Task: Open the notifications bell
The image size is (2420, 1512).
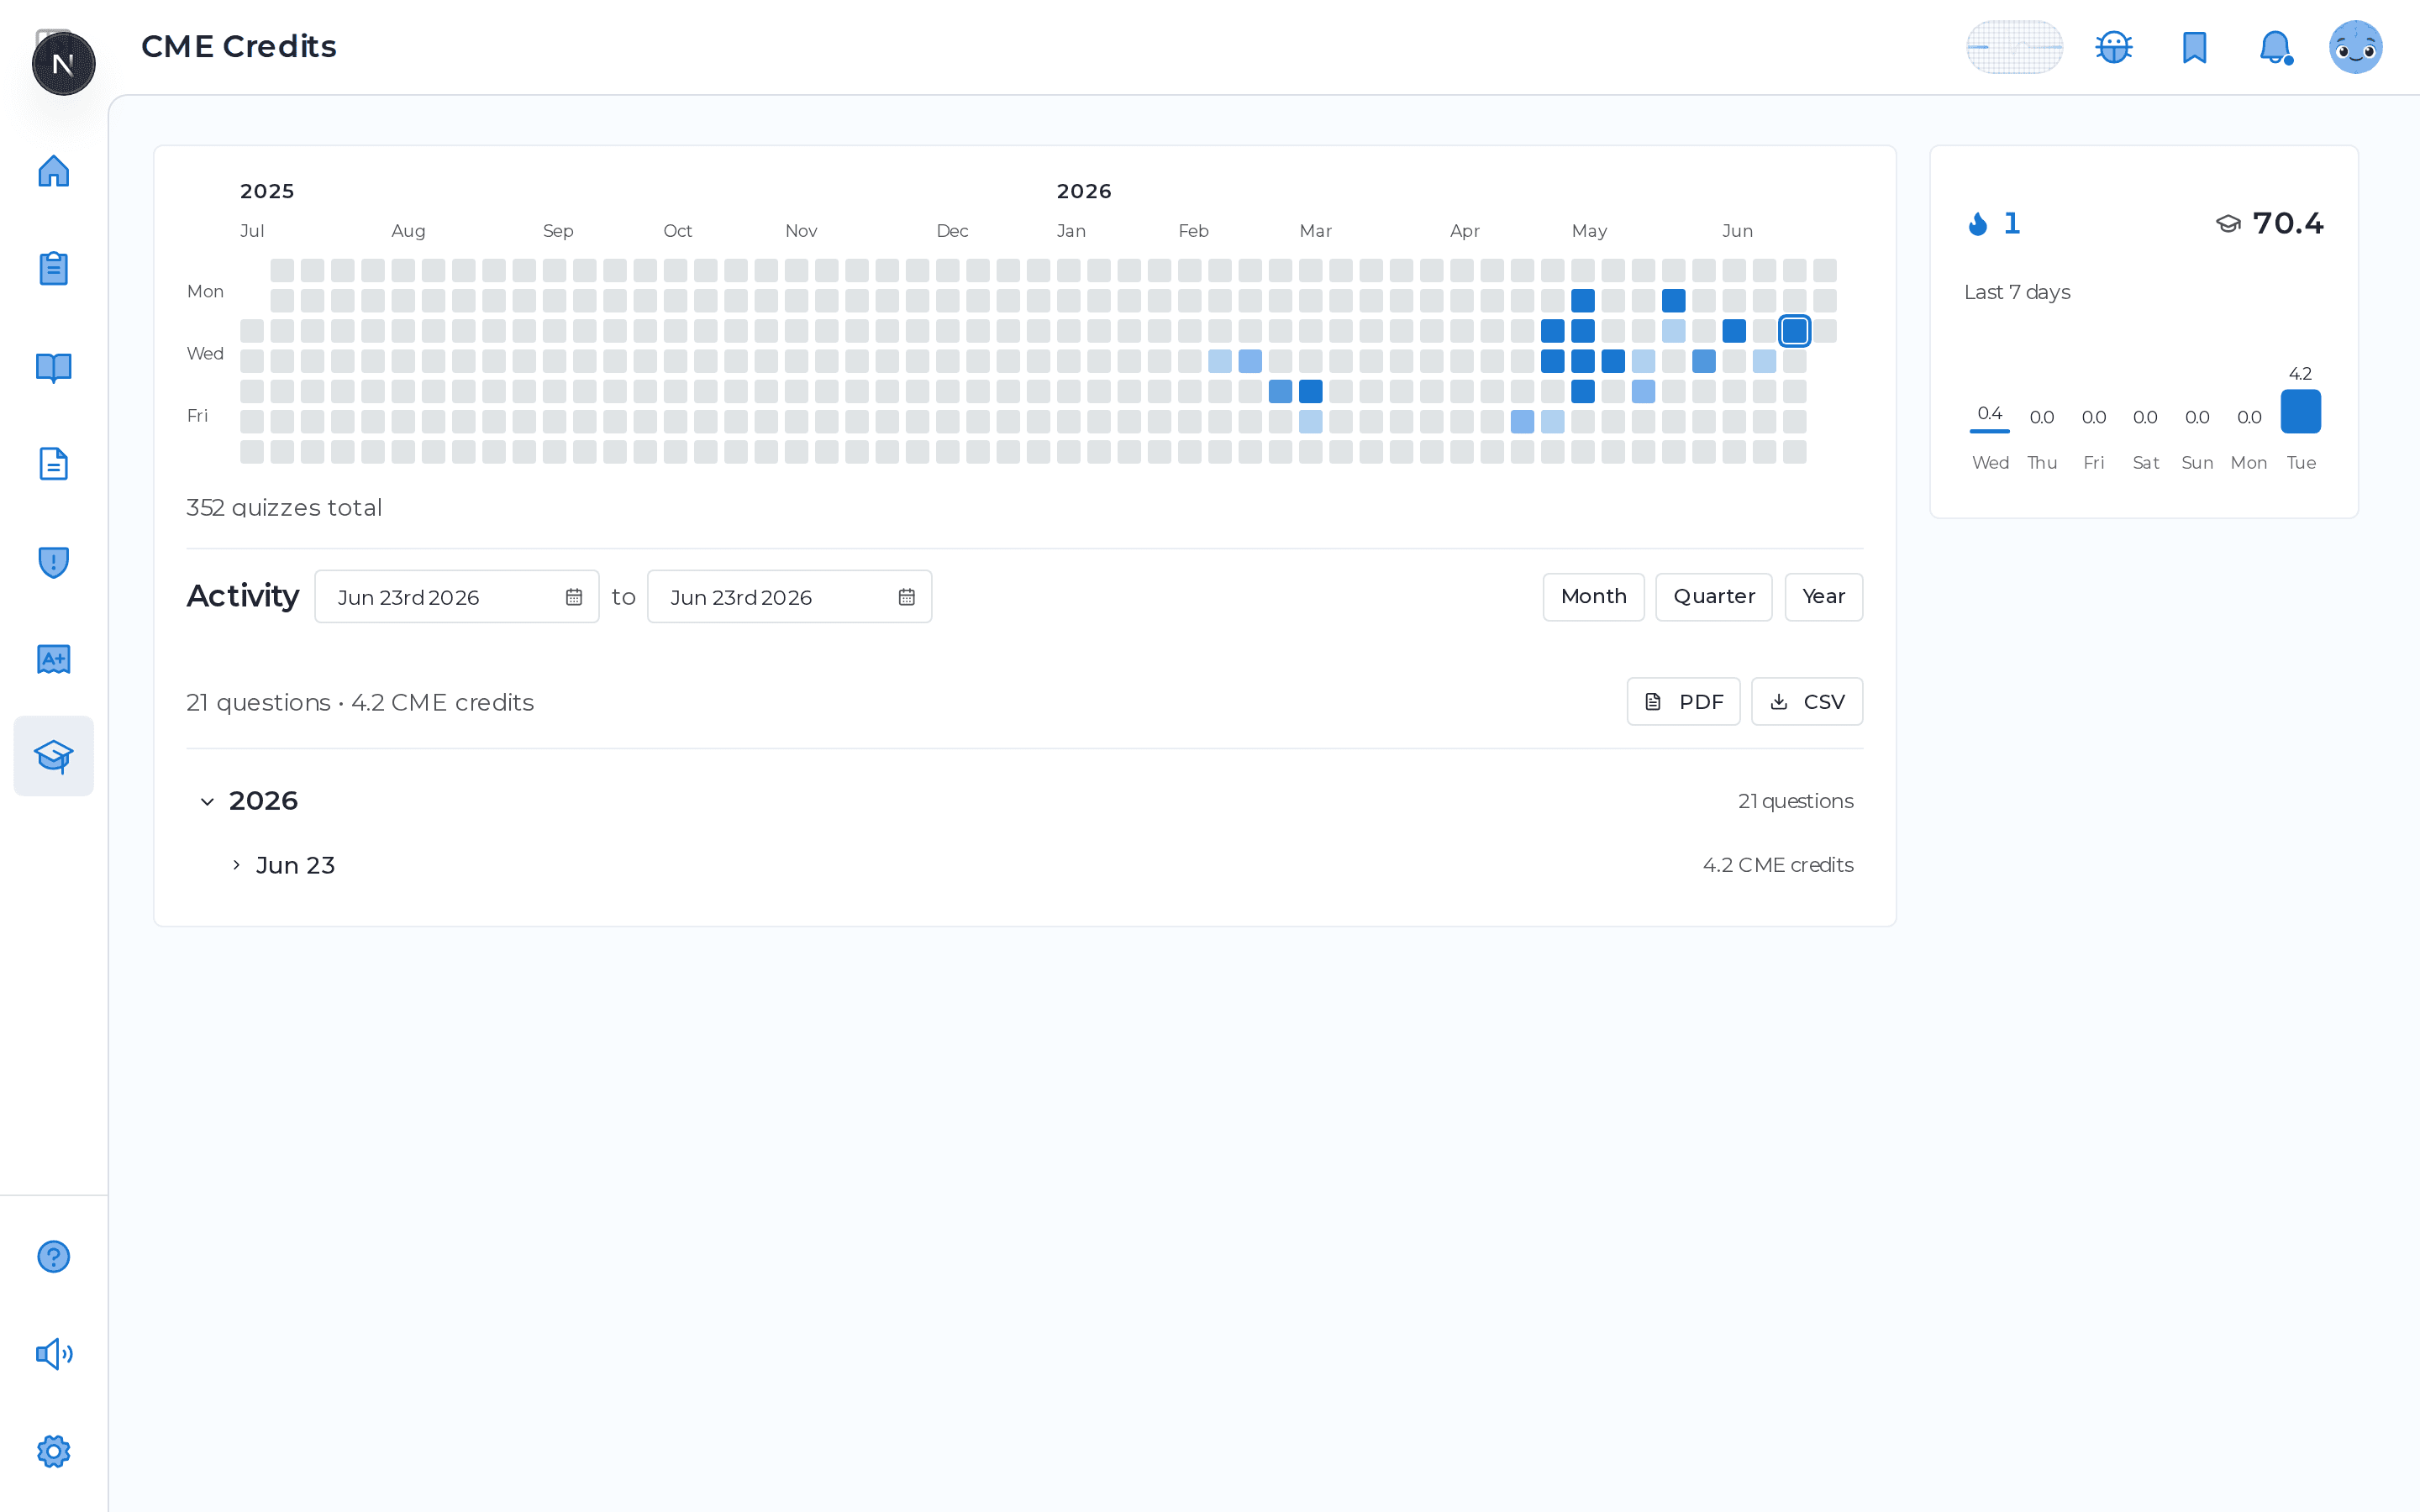Action: click(x=2275, y=47)
